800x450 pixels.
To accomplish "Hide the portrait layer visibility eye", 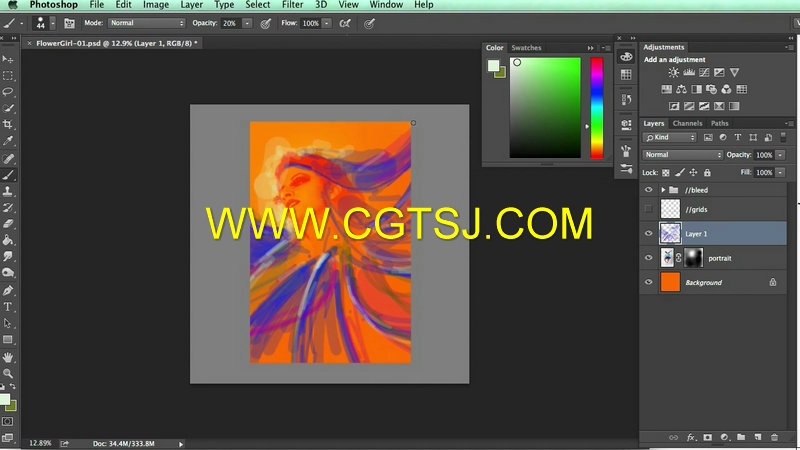I will [648, 258].
